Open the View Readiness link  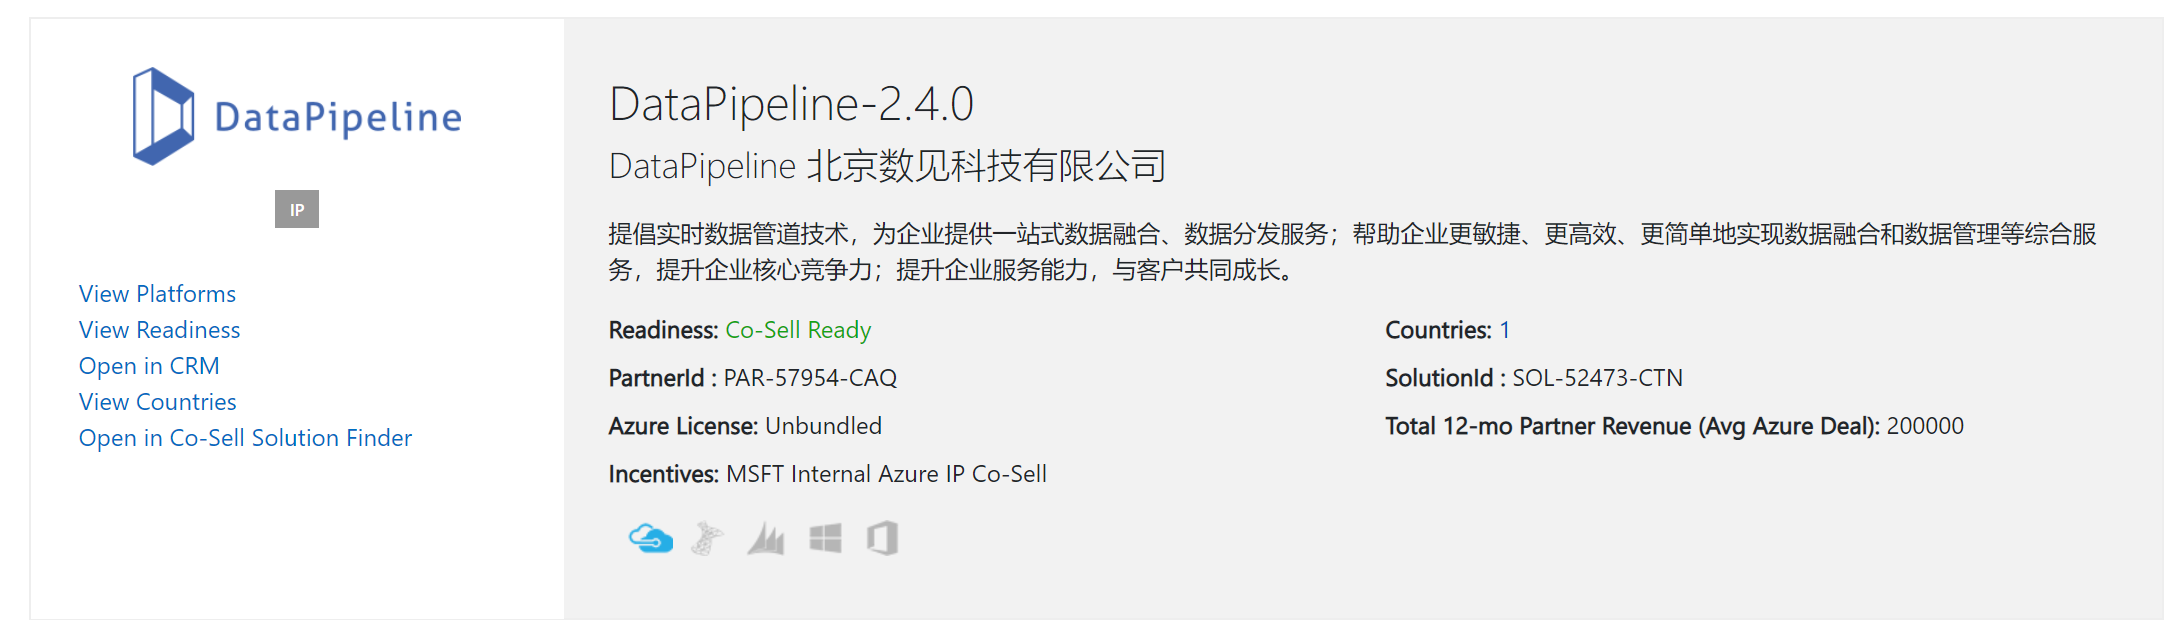[159, 330]
